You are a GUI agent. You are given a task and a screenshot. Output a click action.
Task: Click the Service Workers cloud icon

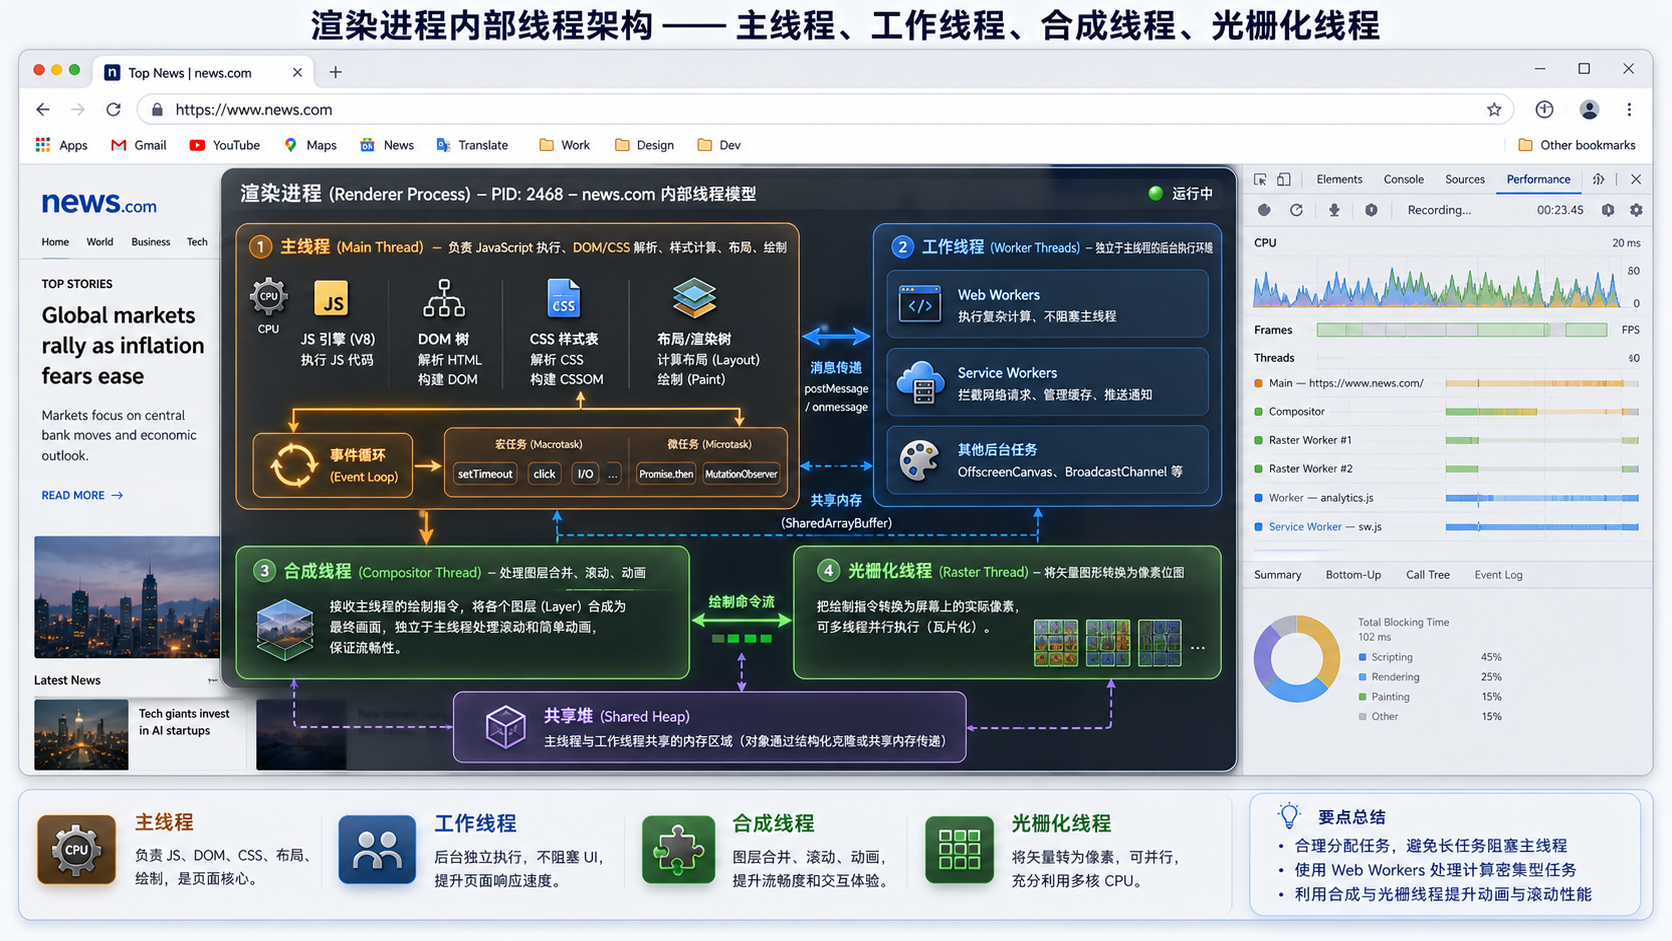[920, 382]
